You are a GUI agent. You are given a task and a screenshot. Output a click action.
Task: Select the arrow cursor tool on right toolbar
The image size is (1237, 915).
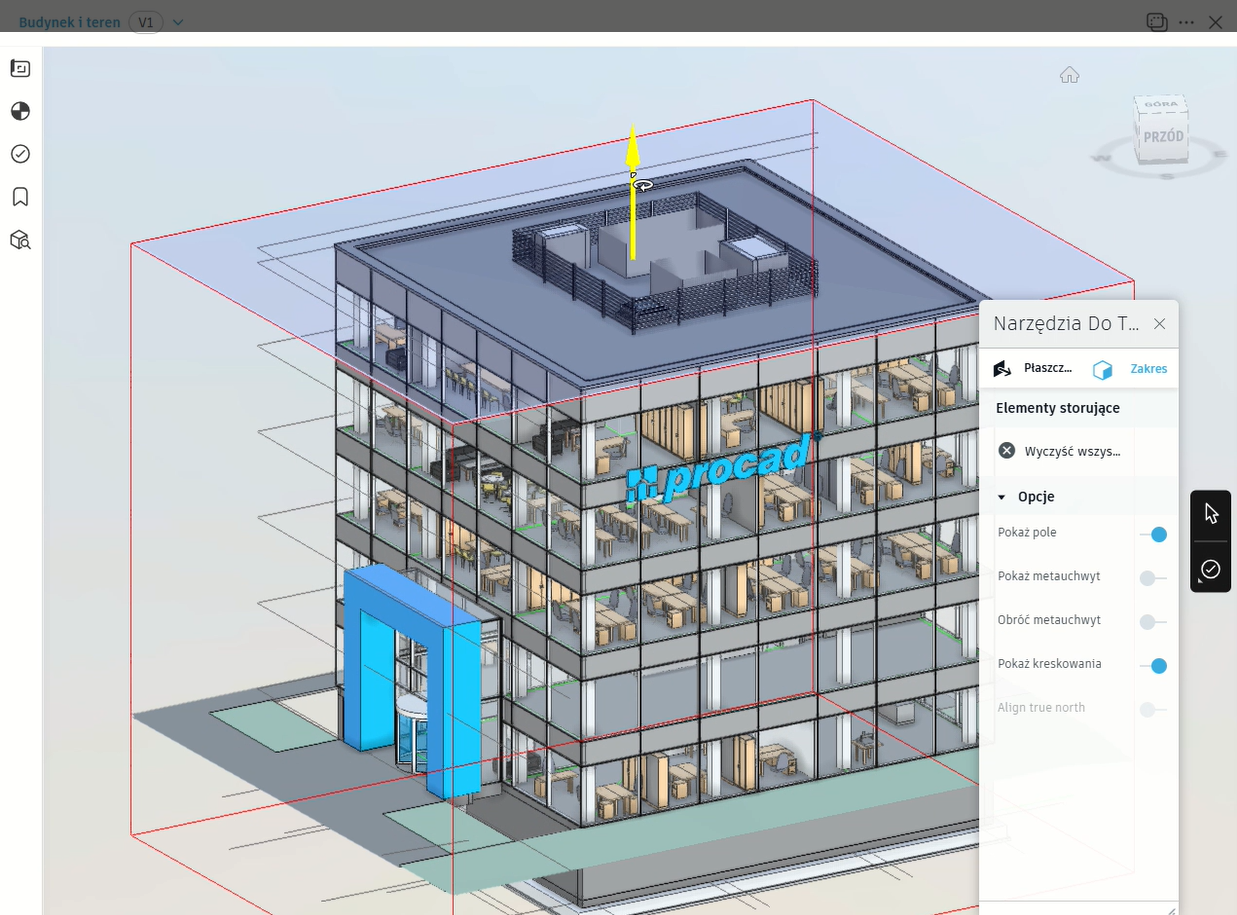pos(1211,514)
